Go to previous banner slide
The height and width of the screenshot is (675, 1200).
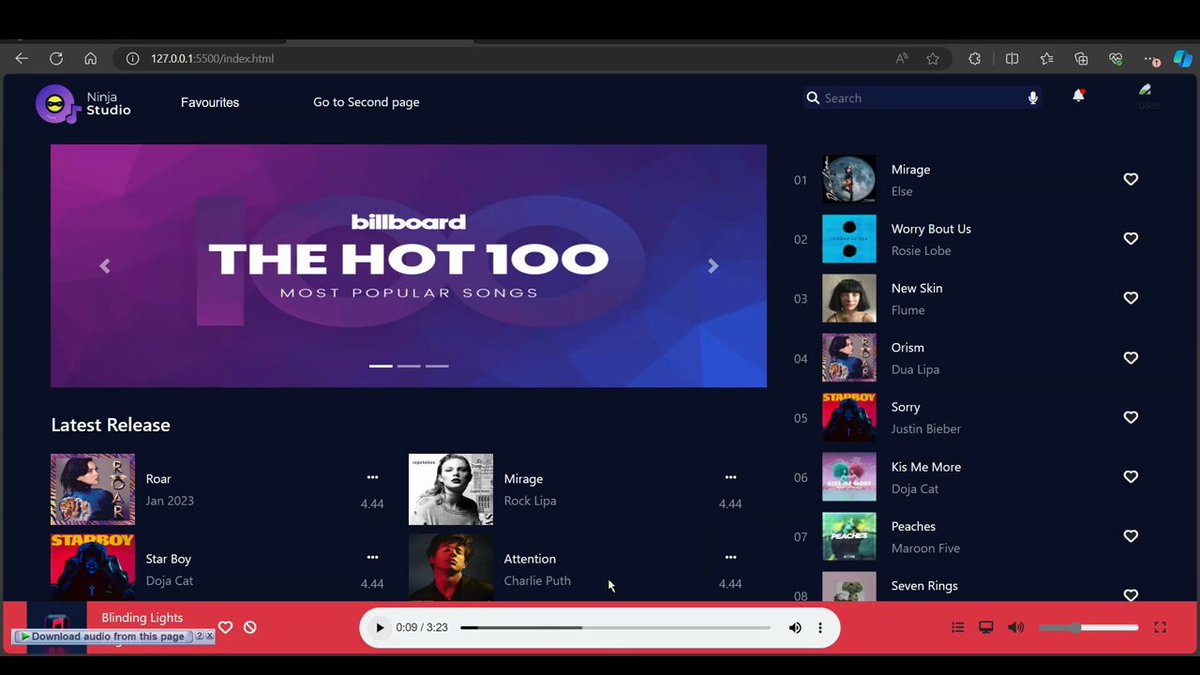(x=104, y=266)
